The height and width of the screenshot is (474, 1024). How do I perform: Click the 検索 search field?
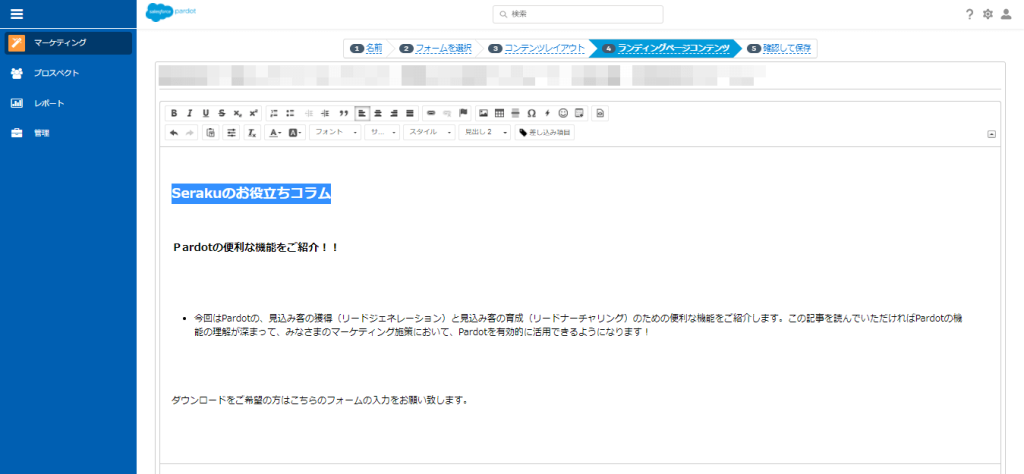click(578, 14)
